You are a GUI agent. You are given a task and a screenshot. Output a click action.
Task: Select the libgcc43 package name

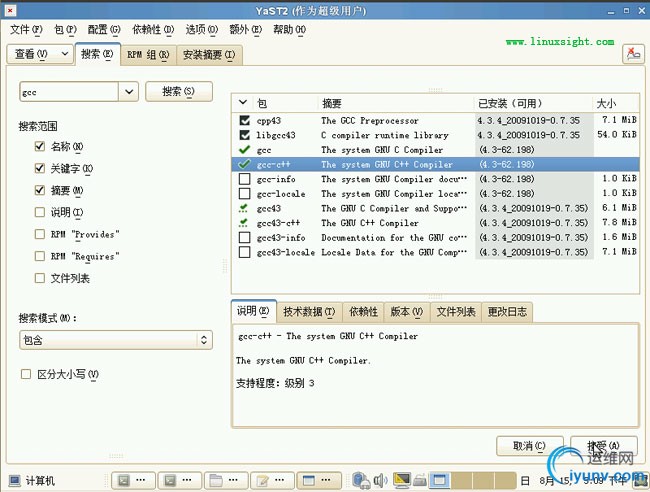pyautogui.click(x=276, y=135)
